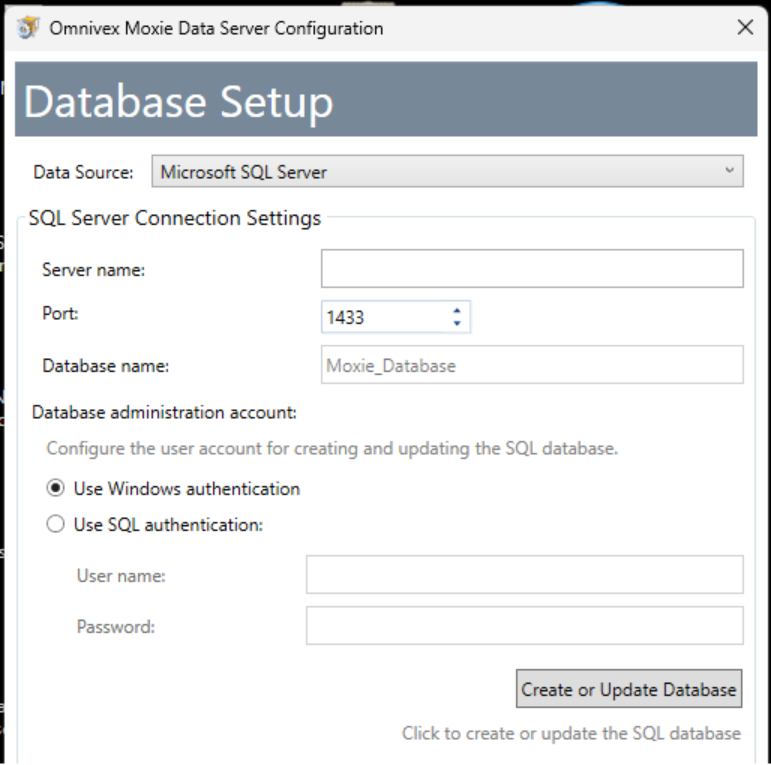Click the window title bar text
The height and width of the screenshot is (765, 771).
(x=216, y=28)
